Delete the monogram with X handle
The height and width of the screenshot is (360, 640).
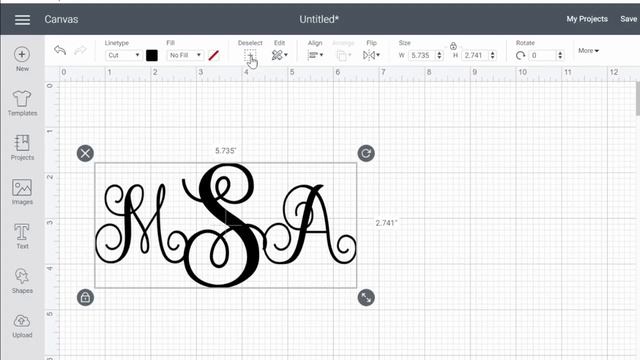[85, 153]
